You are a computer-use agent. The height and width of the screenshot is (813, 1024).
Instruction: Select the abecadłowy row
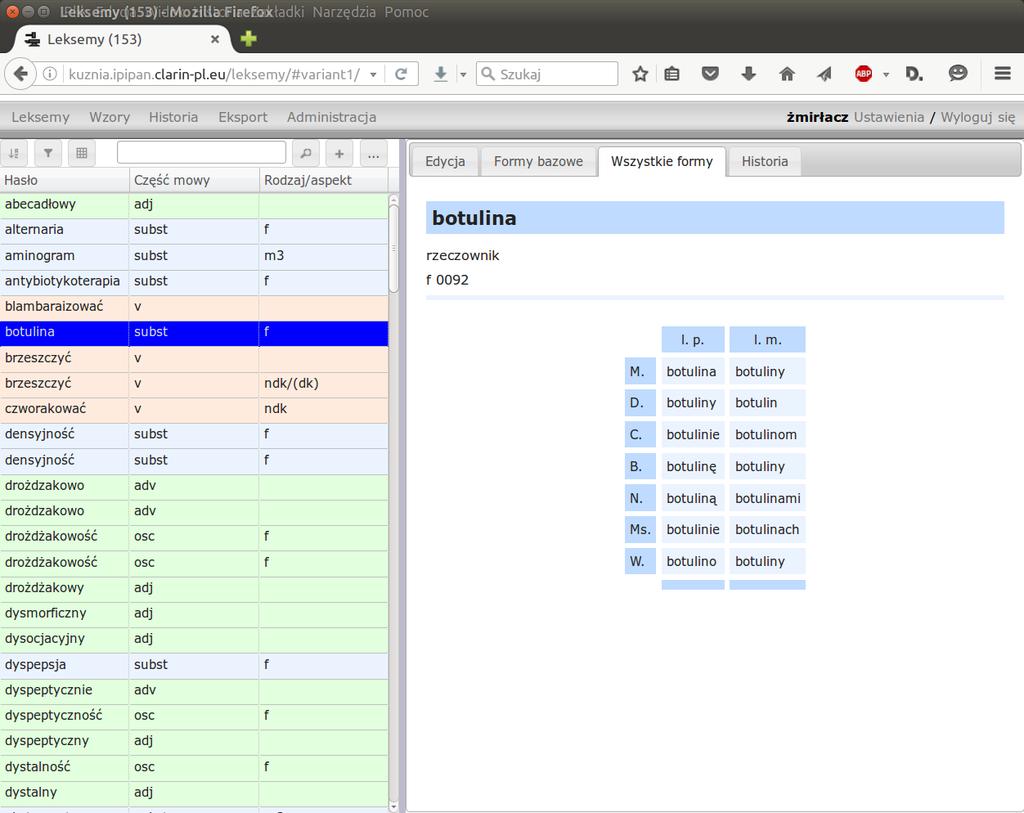pos(194,204)
